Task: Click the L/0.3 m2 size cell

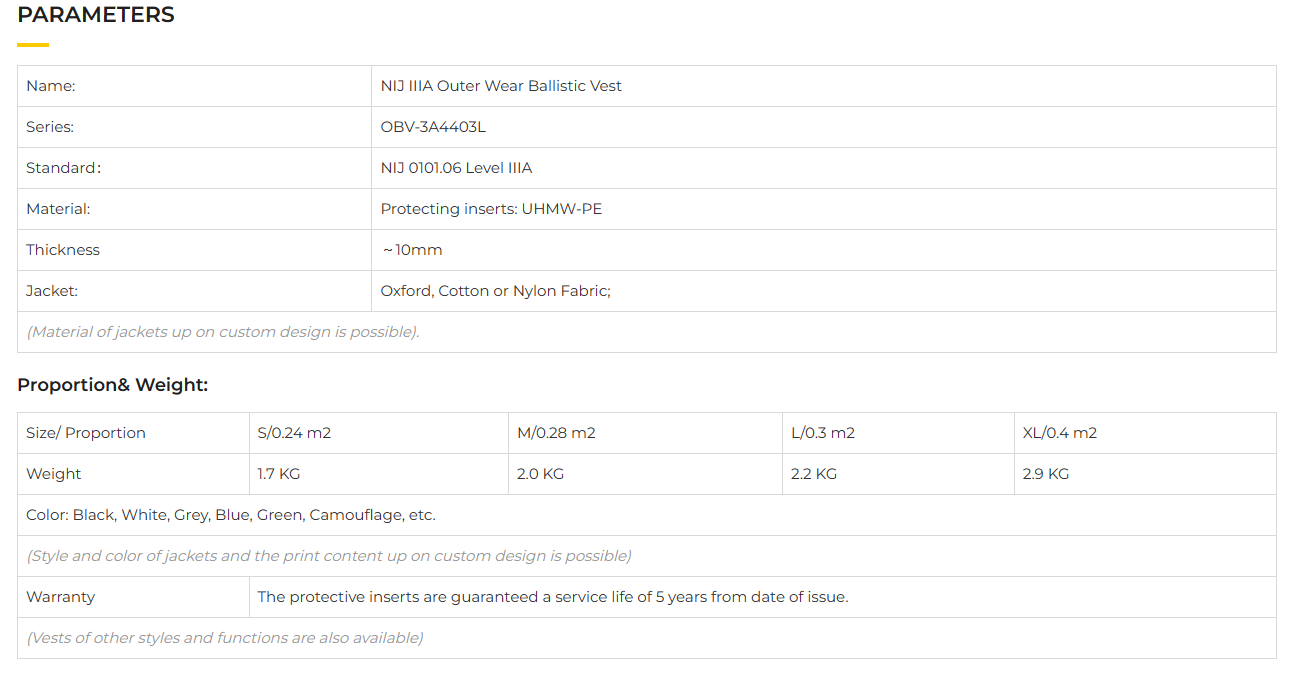Action: (823, 433)
